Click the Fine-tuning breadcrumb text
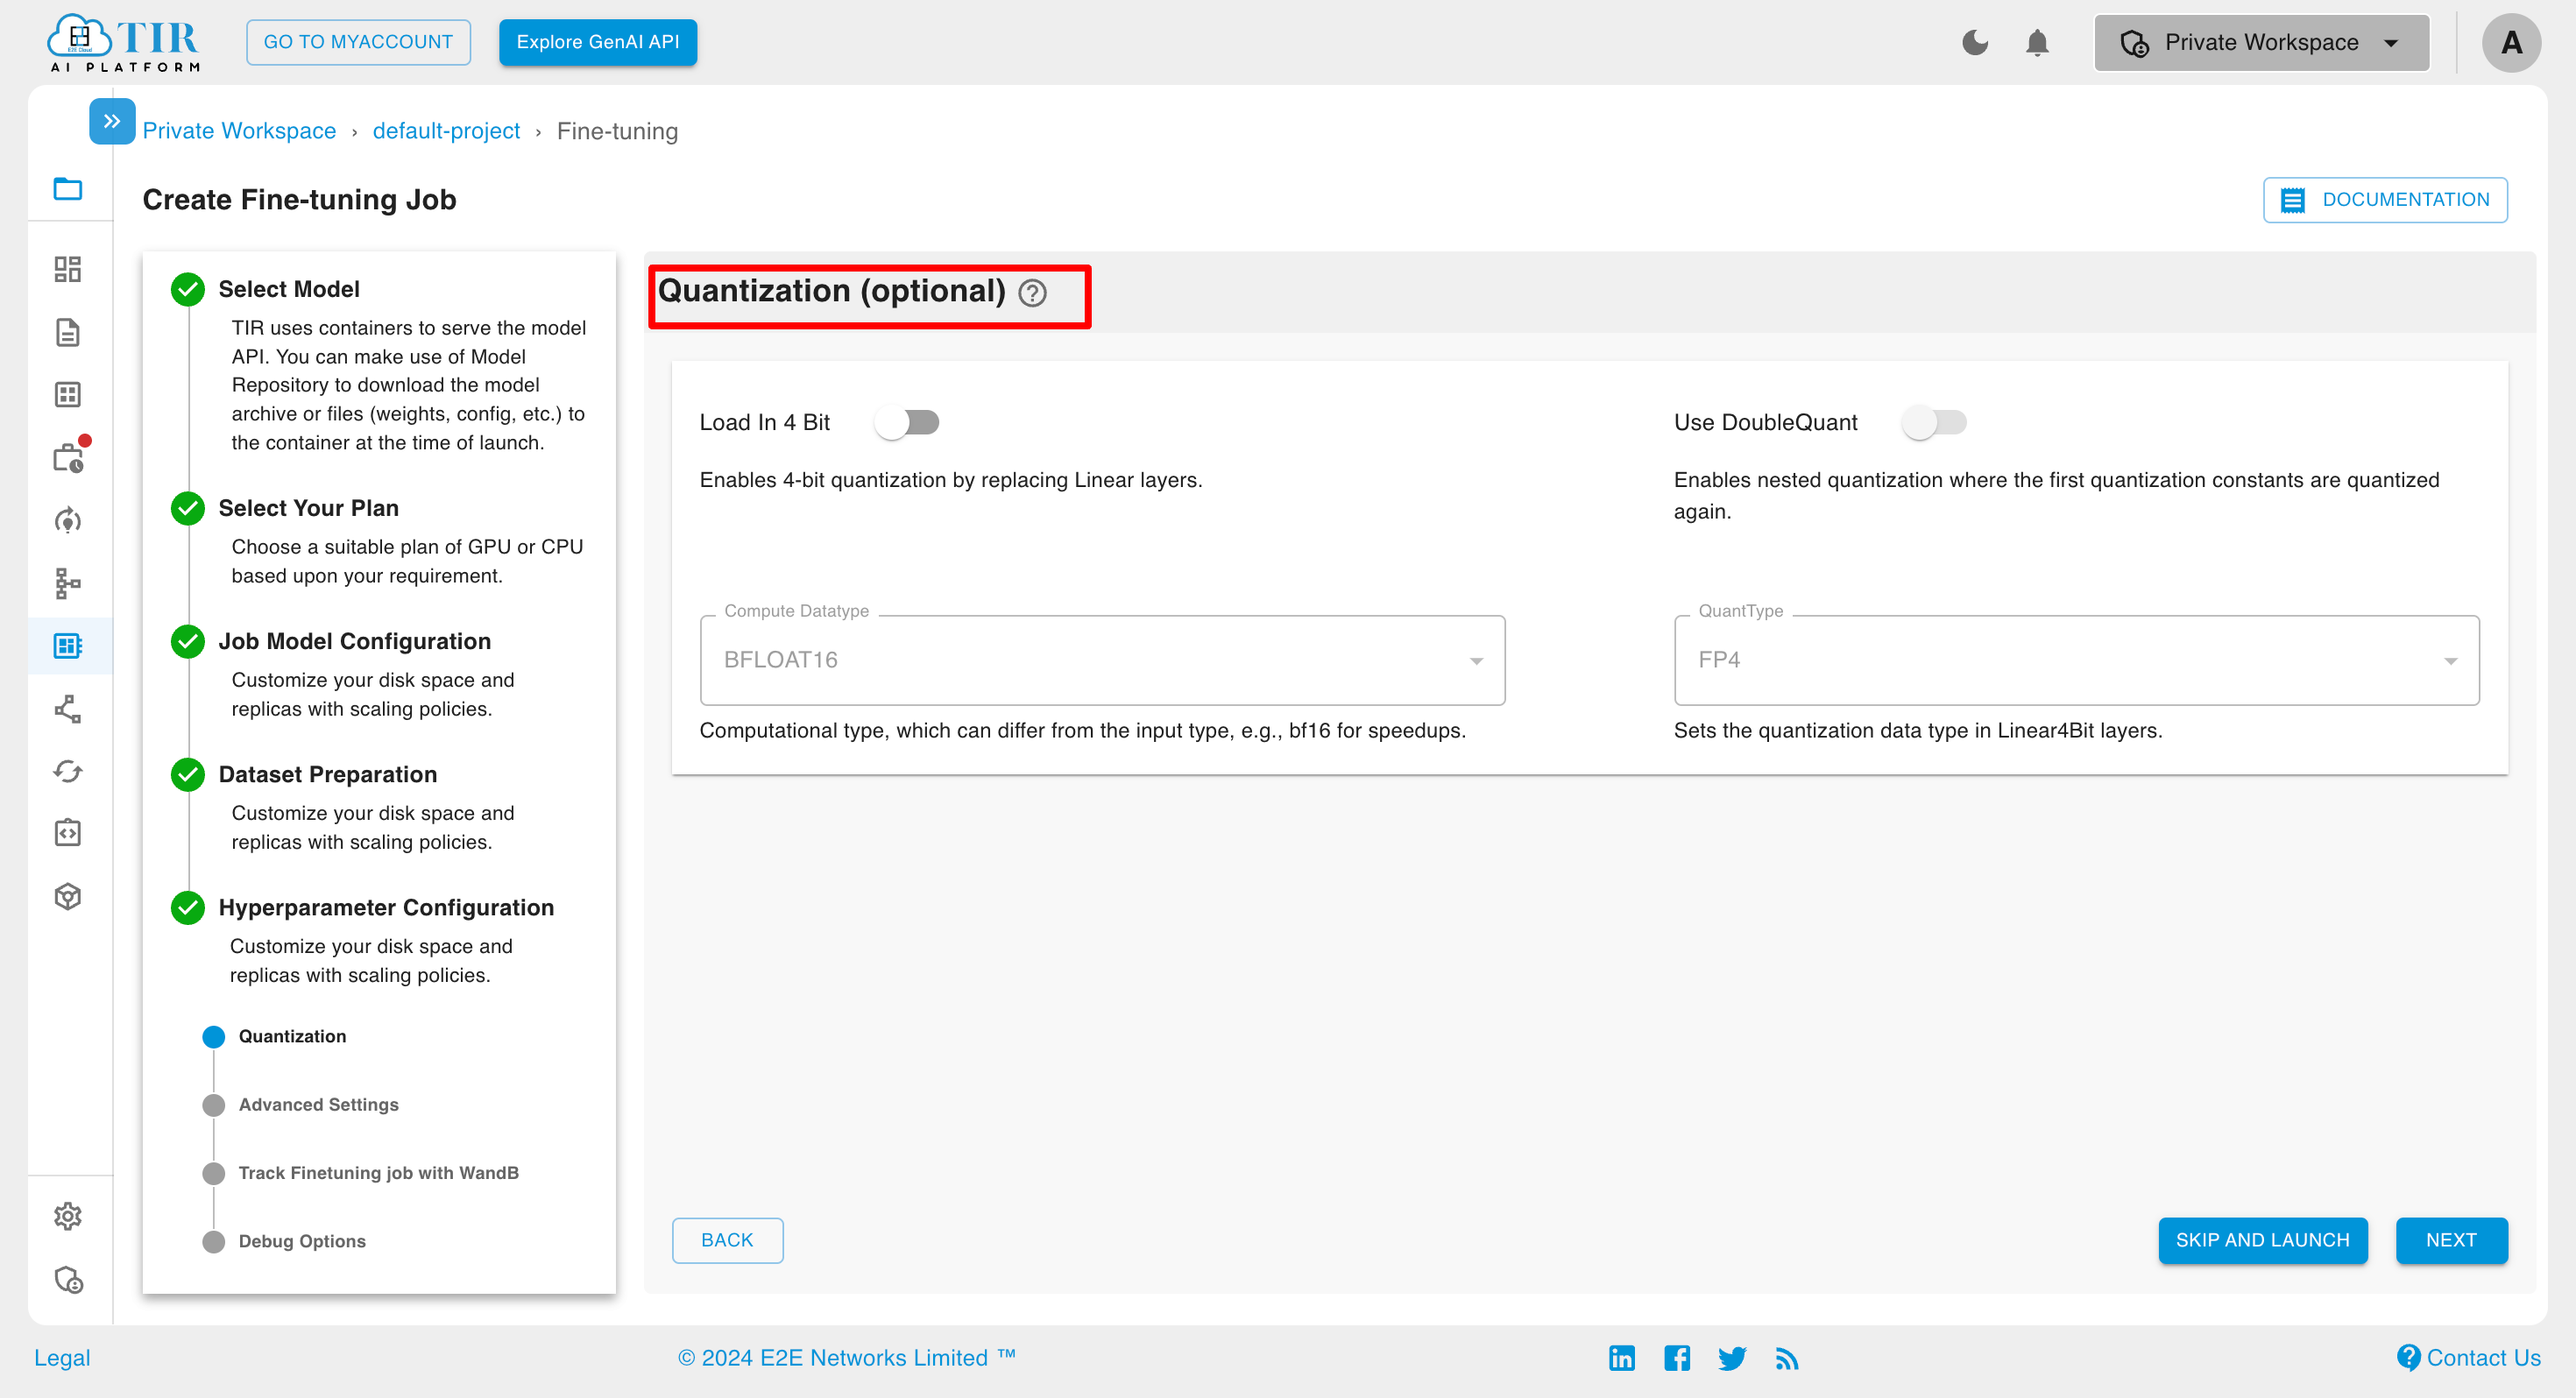Image resolution: width=2576 pixels, height=1398 pixels. 617,131
